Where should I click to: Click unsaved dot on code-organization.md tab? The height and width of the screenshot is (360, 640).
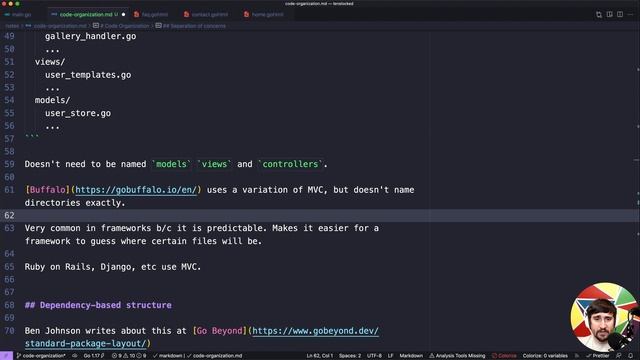(123, 14)
